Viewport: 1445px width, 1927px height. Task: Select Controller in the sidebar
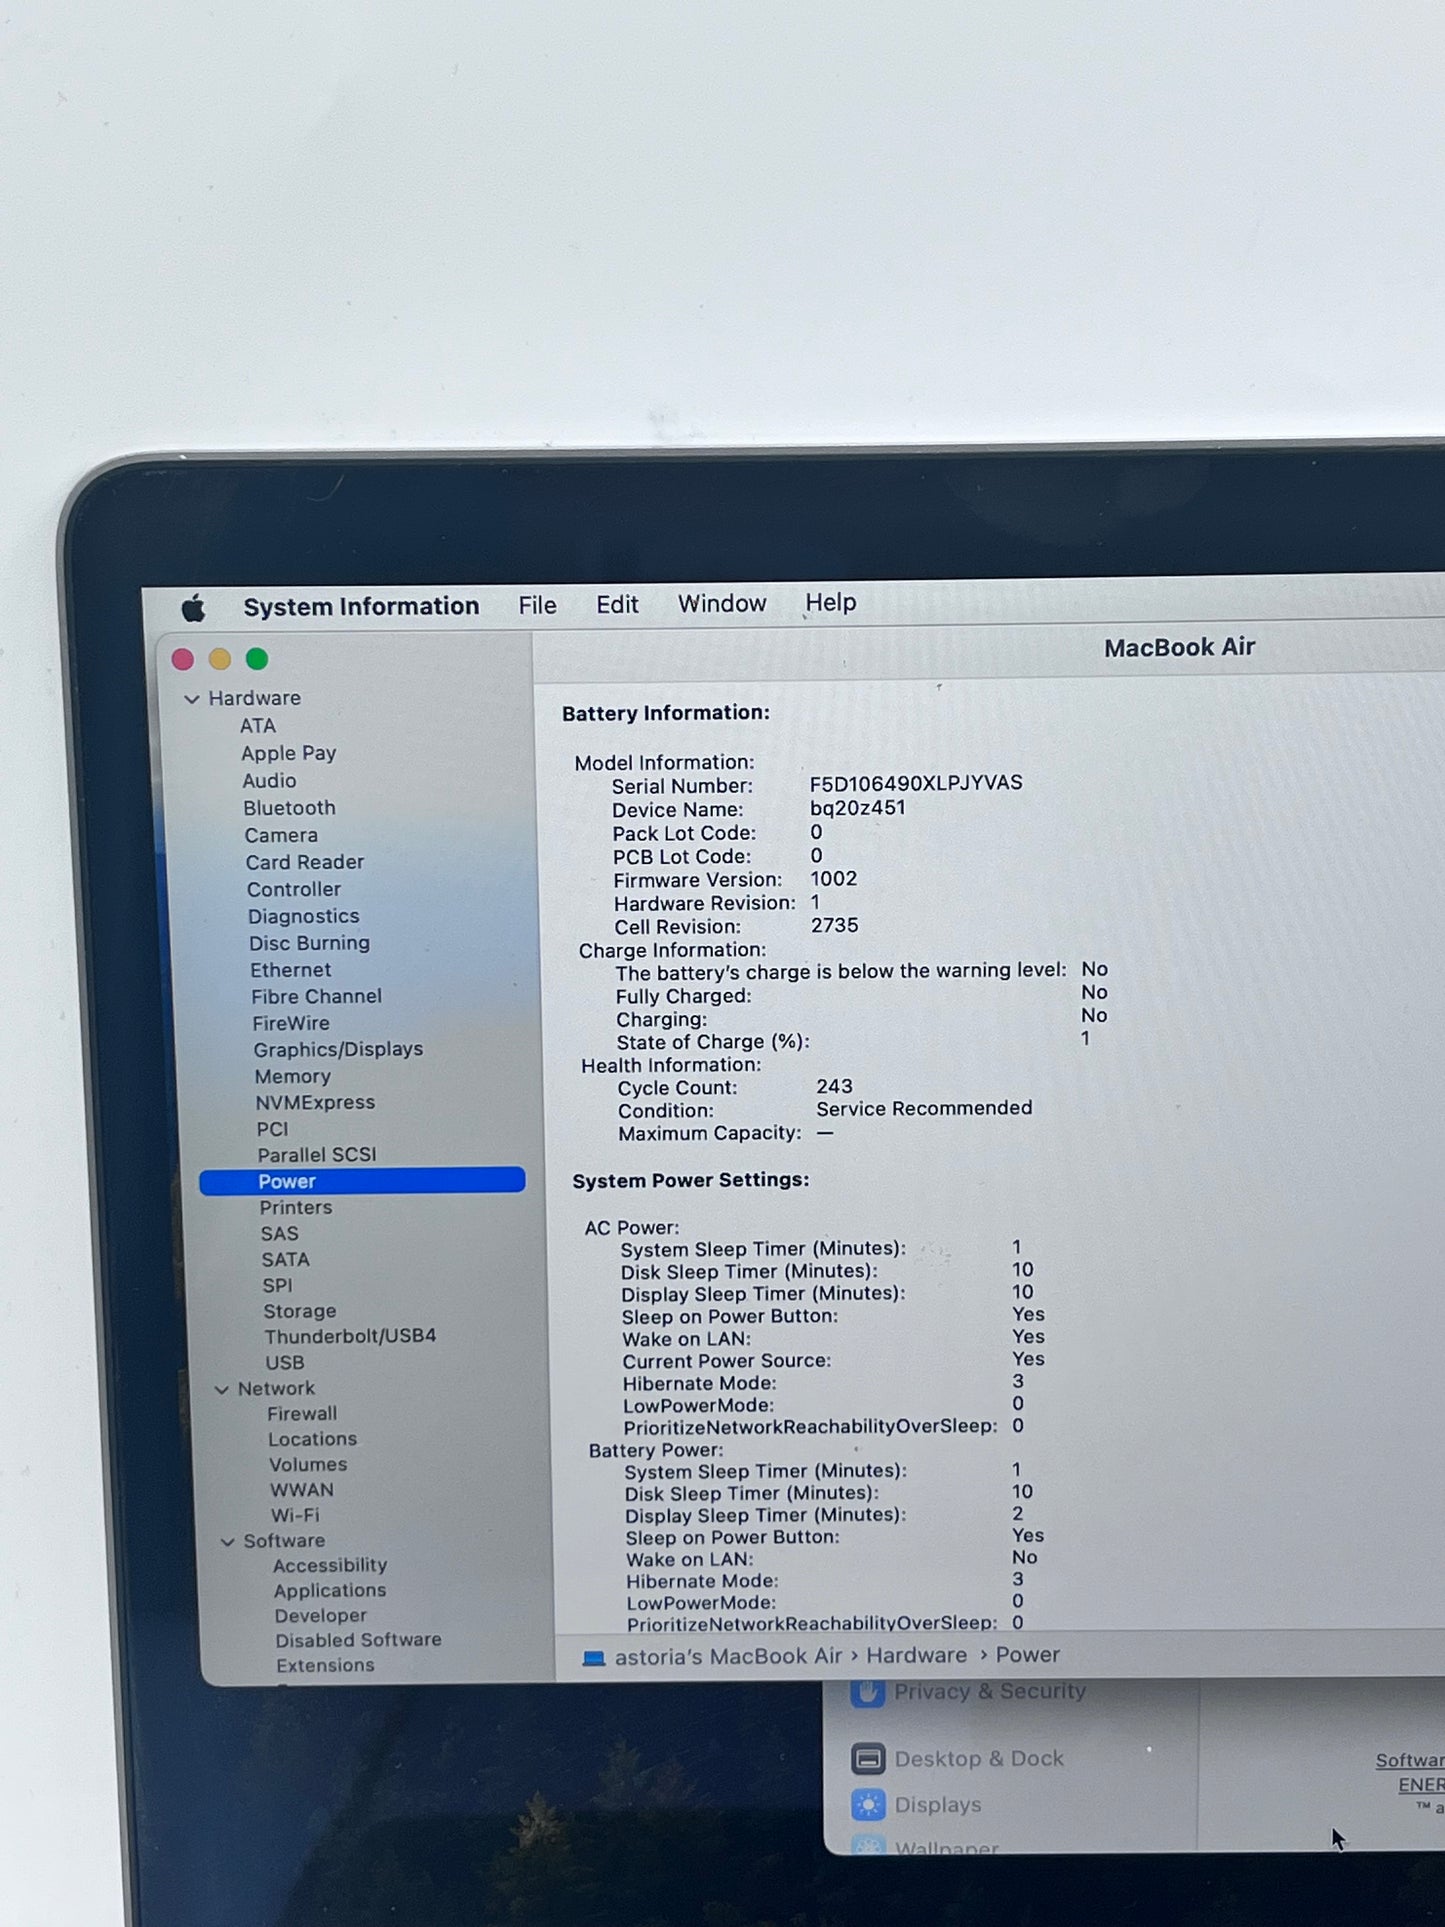coord(294,889)
